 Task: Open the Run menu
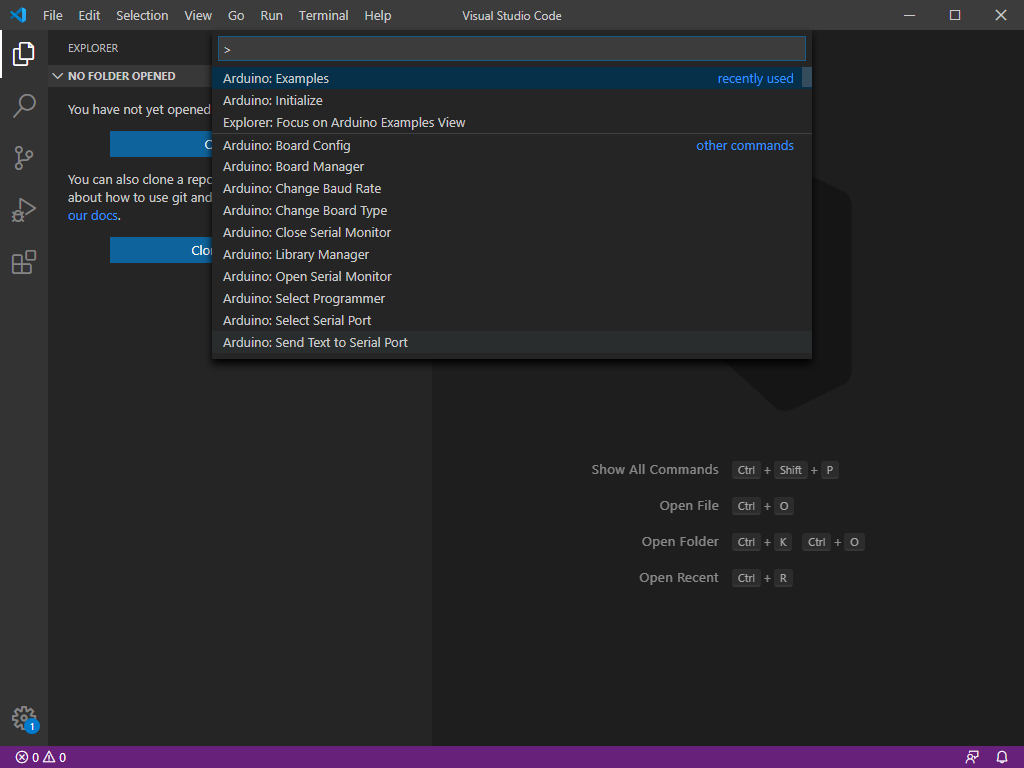tap(272, 15)
